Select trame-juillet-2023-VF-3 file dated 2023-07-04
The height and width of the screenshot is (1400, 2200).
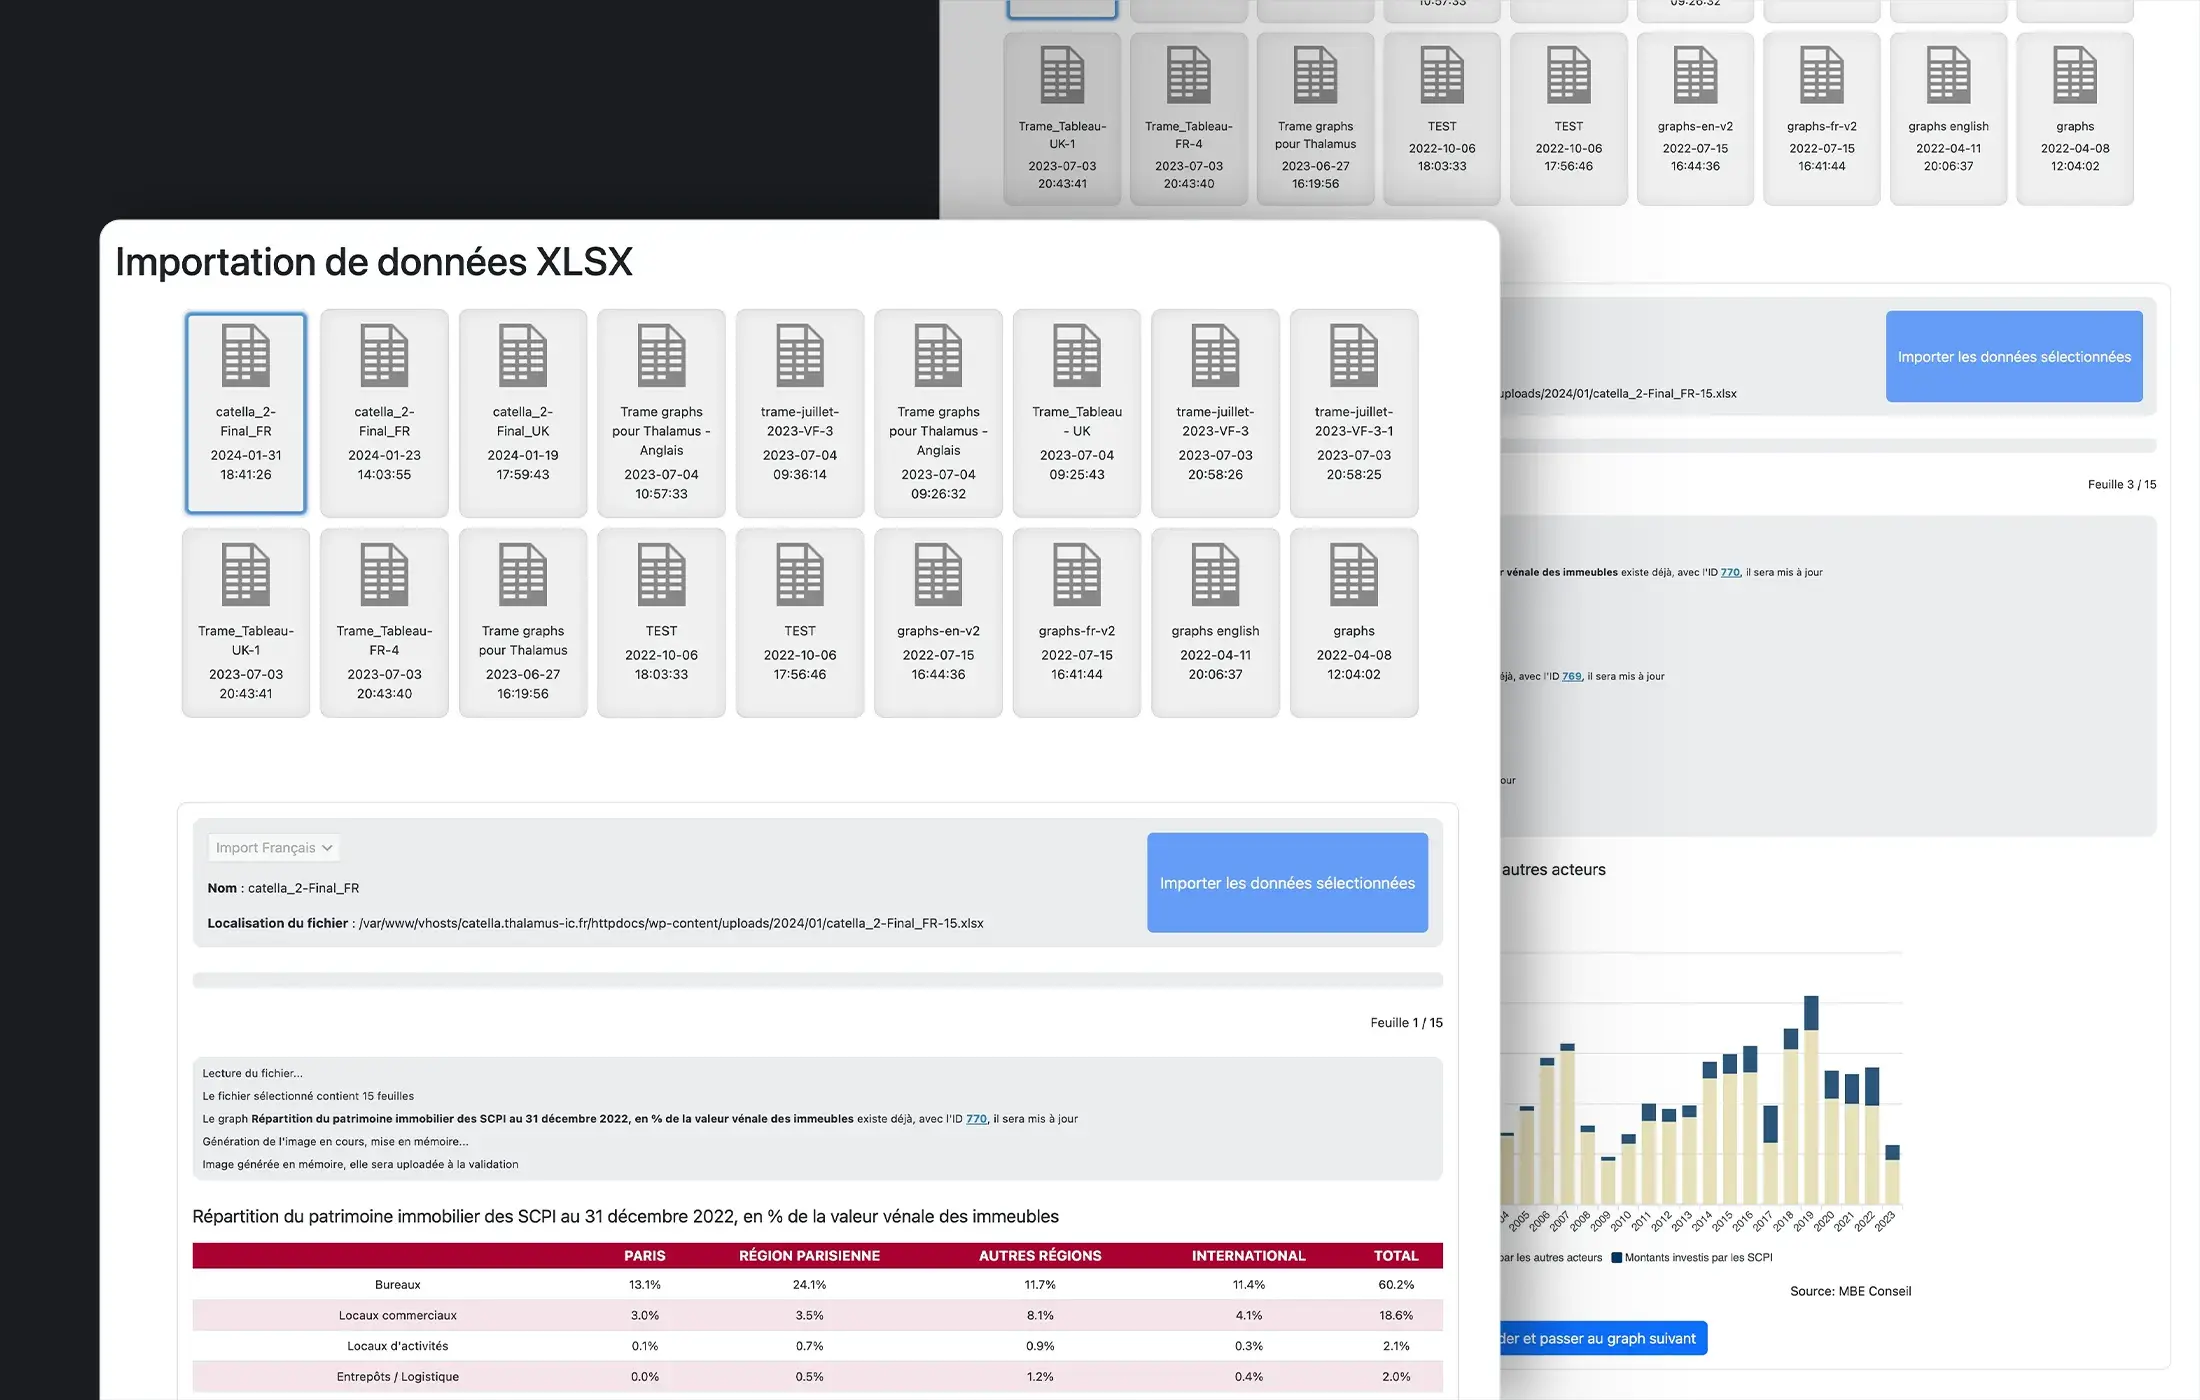coord(800,413)
